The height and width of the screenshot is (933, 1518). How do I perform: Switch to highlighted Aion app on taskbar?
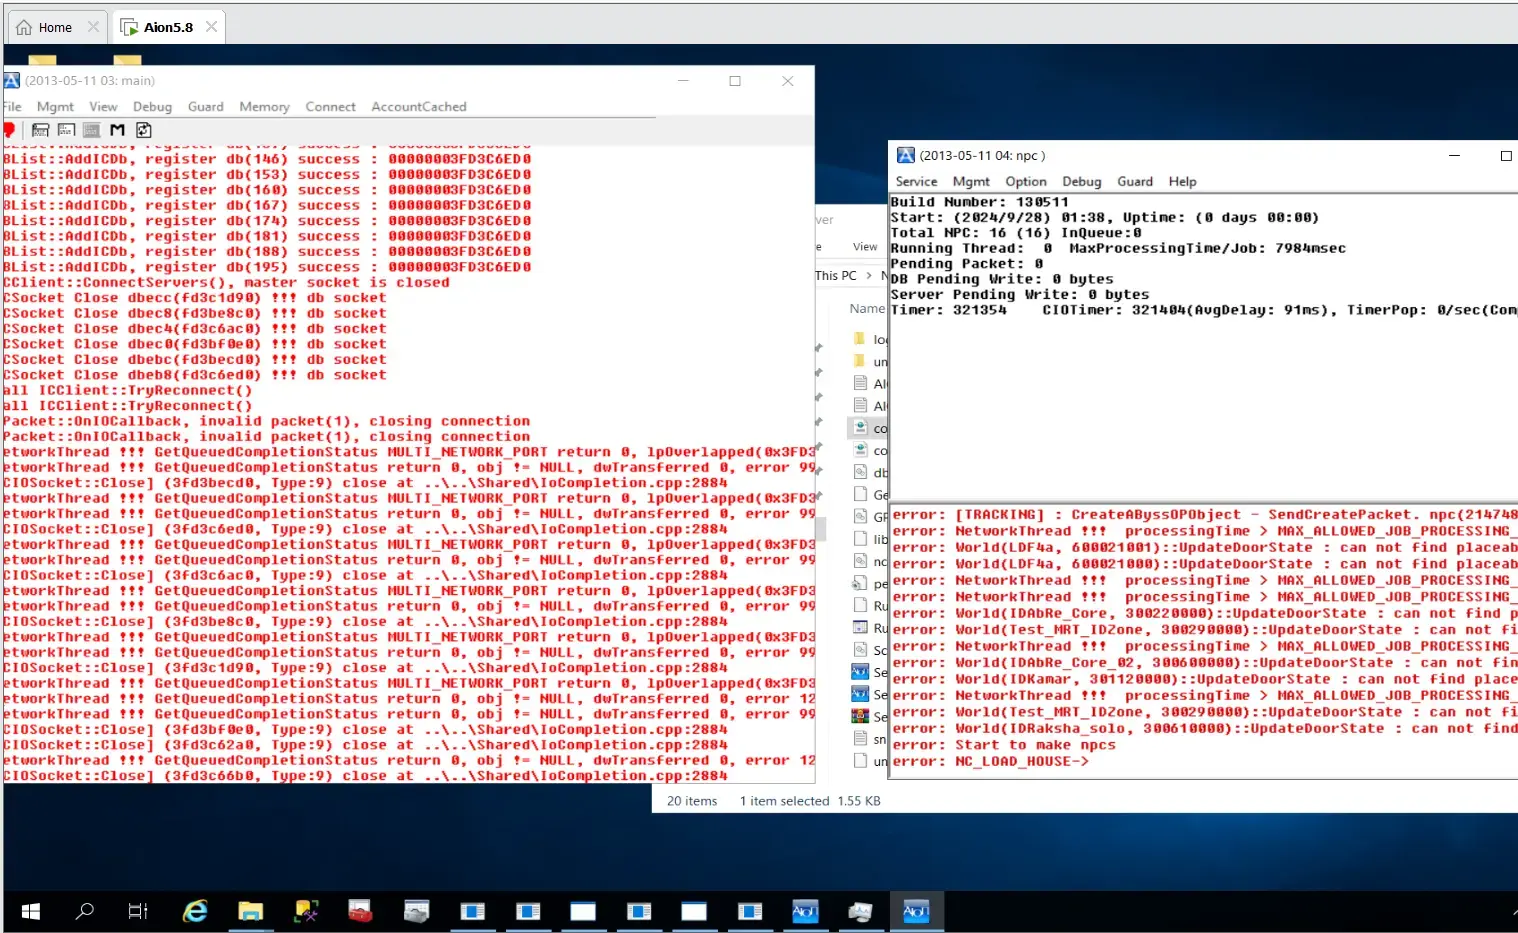(x=916, y=911)
